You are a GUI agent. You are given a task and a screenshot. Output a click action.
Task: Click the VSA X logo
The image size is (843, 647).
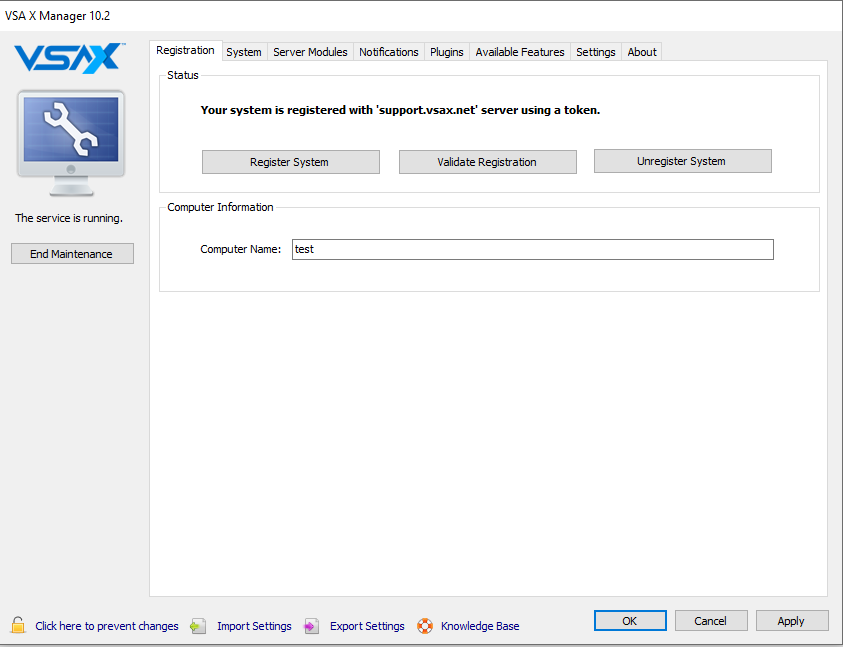[x=69, y=58]
